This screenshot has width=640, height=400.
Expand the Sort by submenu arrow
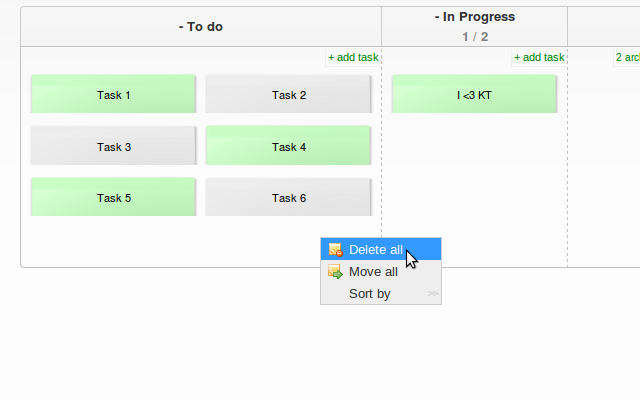coord(432,294)
